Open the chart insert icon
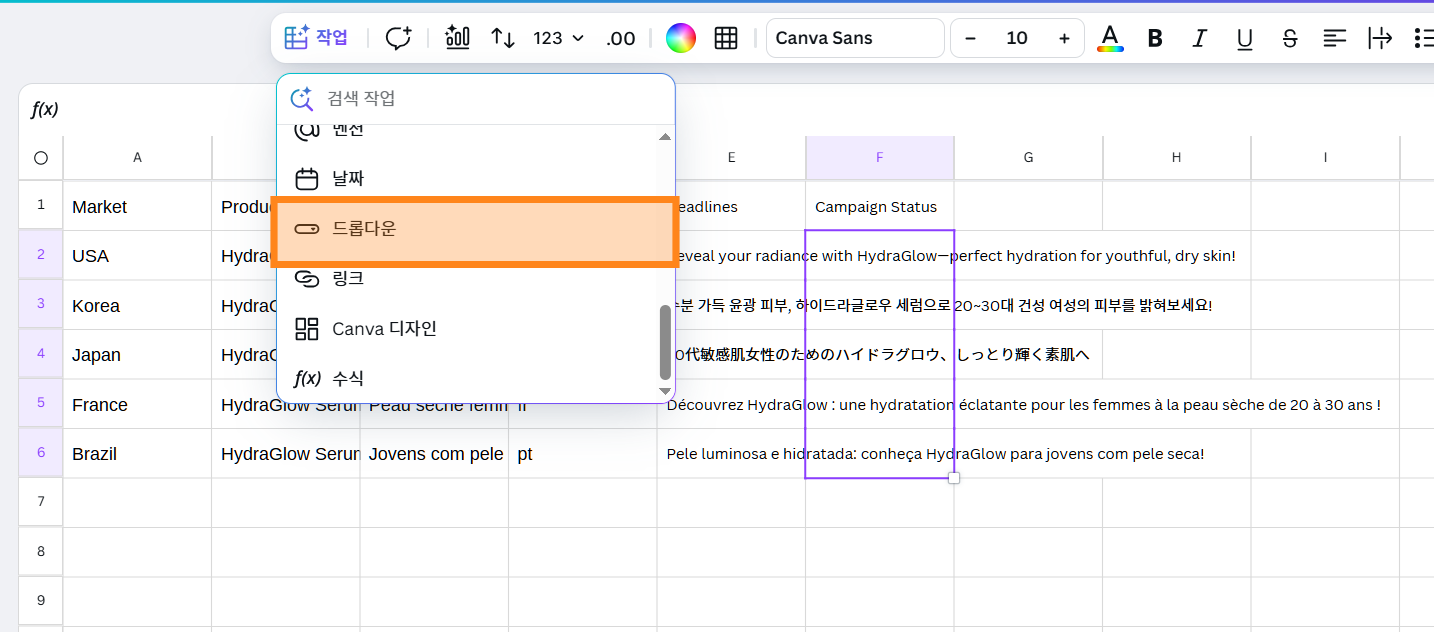This screenshot has width=1434, height=632. tap(457, 38)
